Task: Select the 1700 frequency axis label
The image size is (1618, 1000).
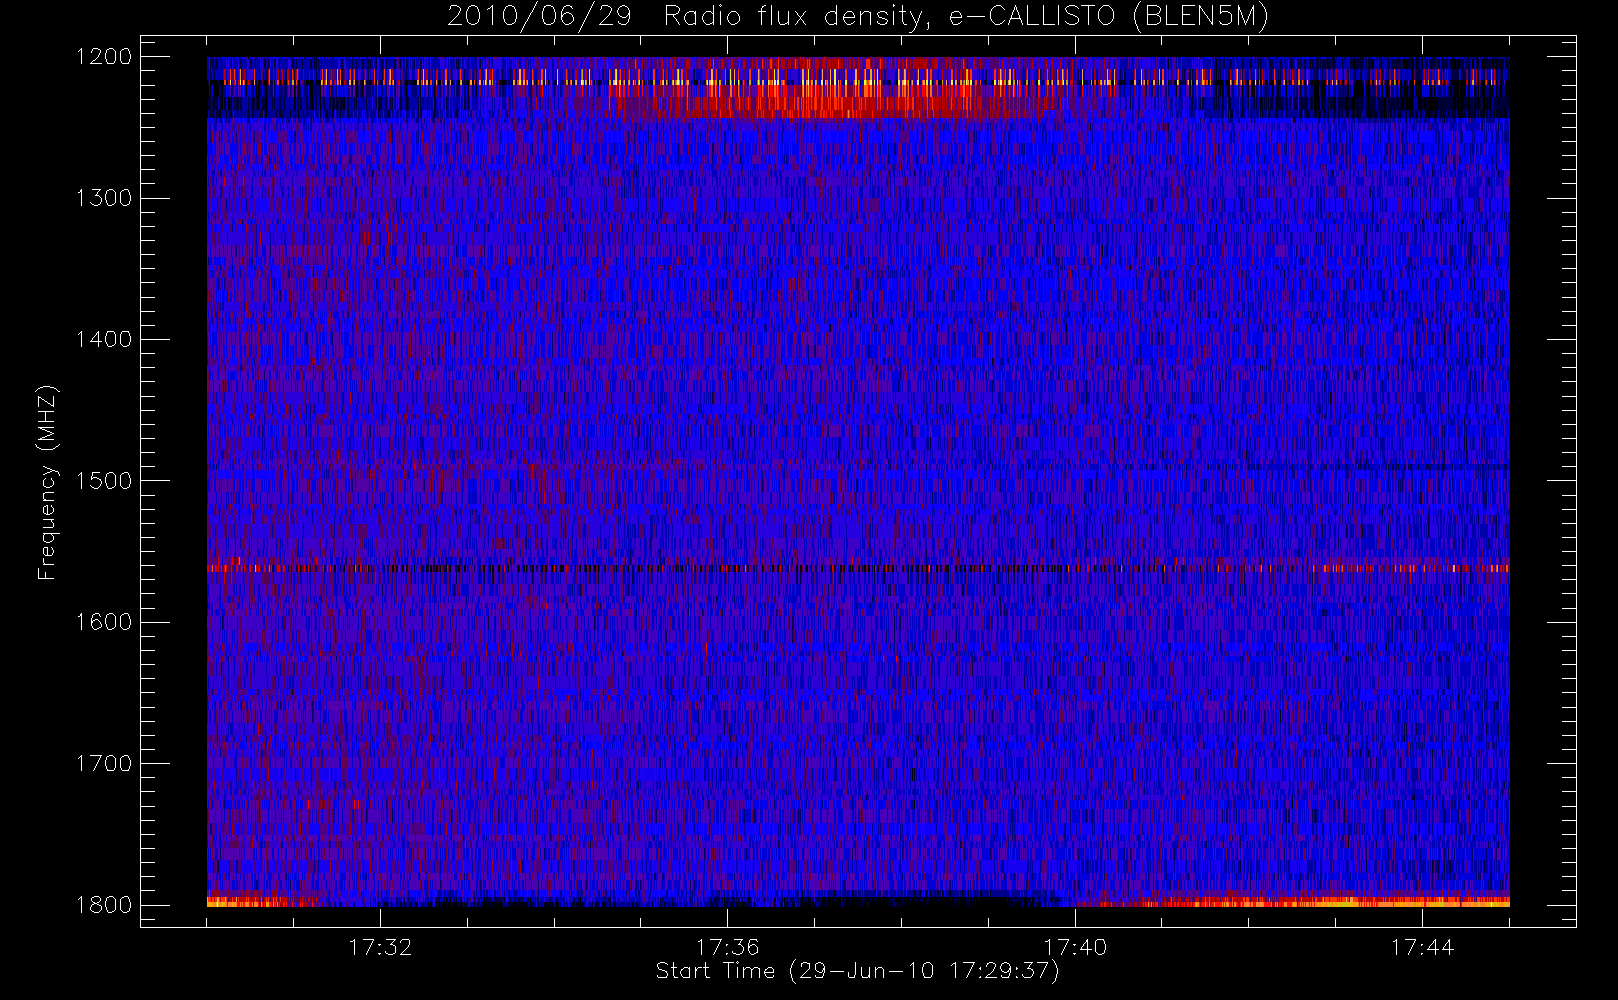Action: click(x=104, y=764)
